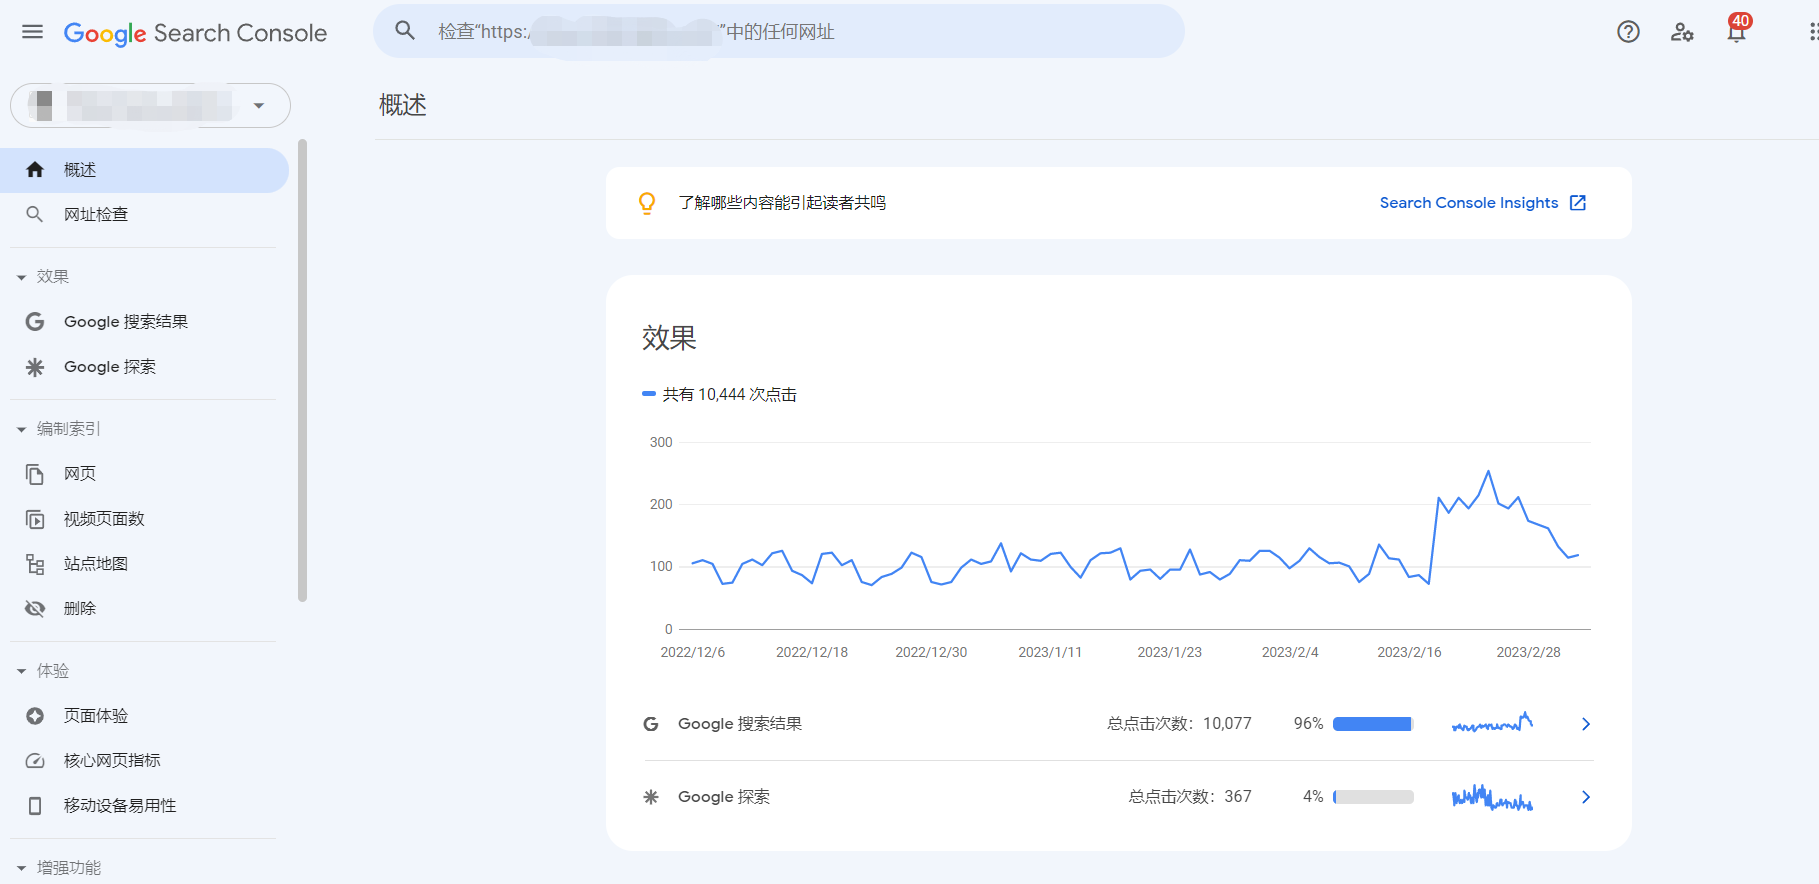The image size is (1819, 884).
Task: Click the 站点地图 sitemap icon
Action: tap(35, 564)
